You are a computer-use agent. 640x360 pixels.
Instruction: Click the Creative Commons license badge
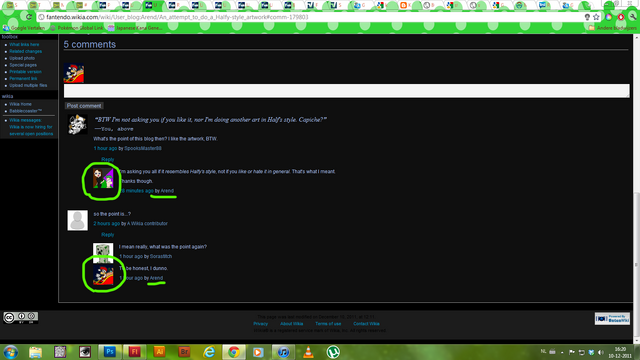pyautogui.click(x=21, y=318)
